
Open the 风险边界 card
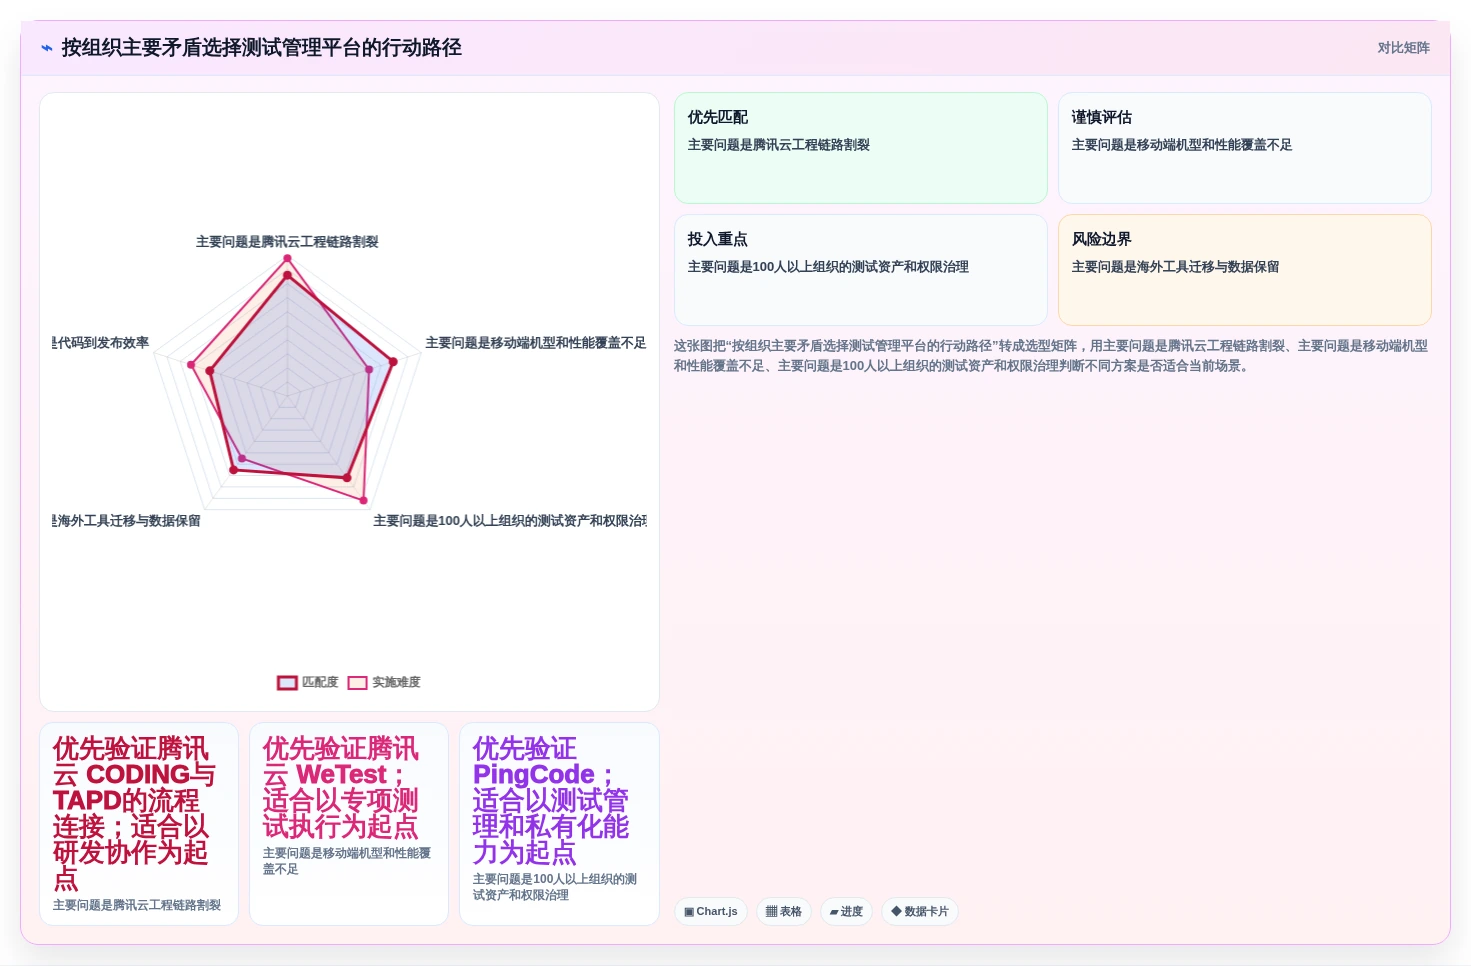1245,270
